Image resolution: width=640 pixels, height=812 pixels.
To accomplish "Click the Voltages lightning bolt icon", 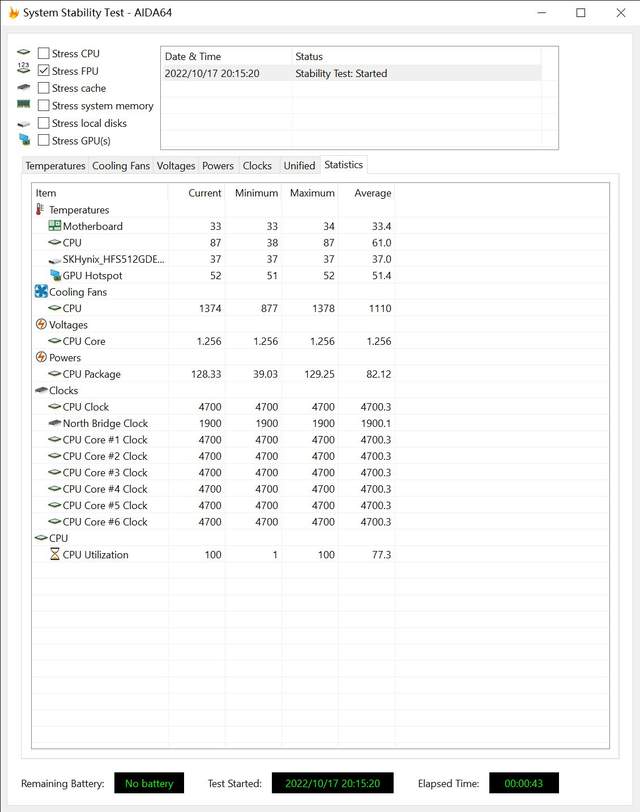I will click(x=41, y=324).
